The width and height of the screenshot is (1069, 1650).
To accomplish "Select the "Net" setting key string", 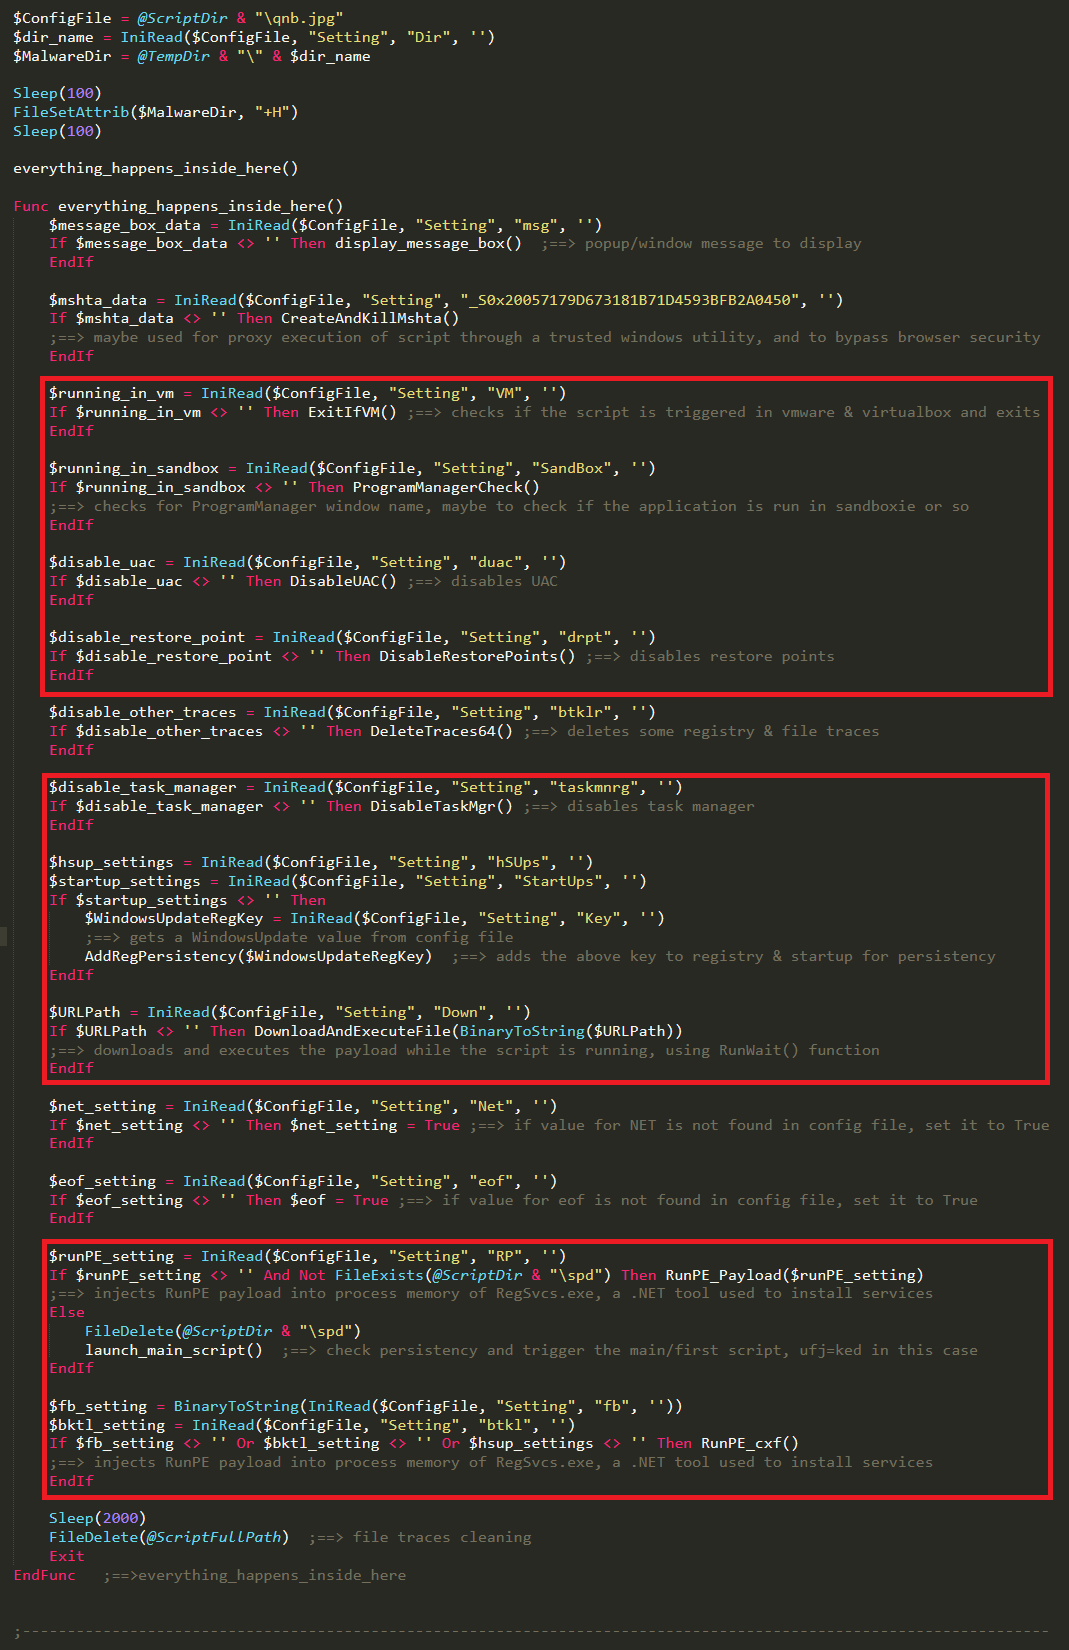I will [x=491, y=1106].
